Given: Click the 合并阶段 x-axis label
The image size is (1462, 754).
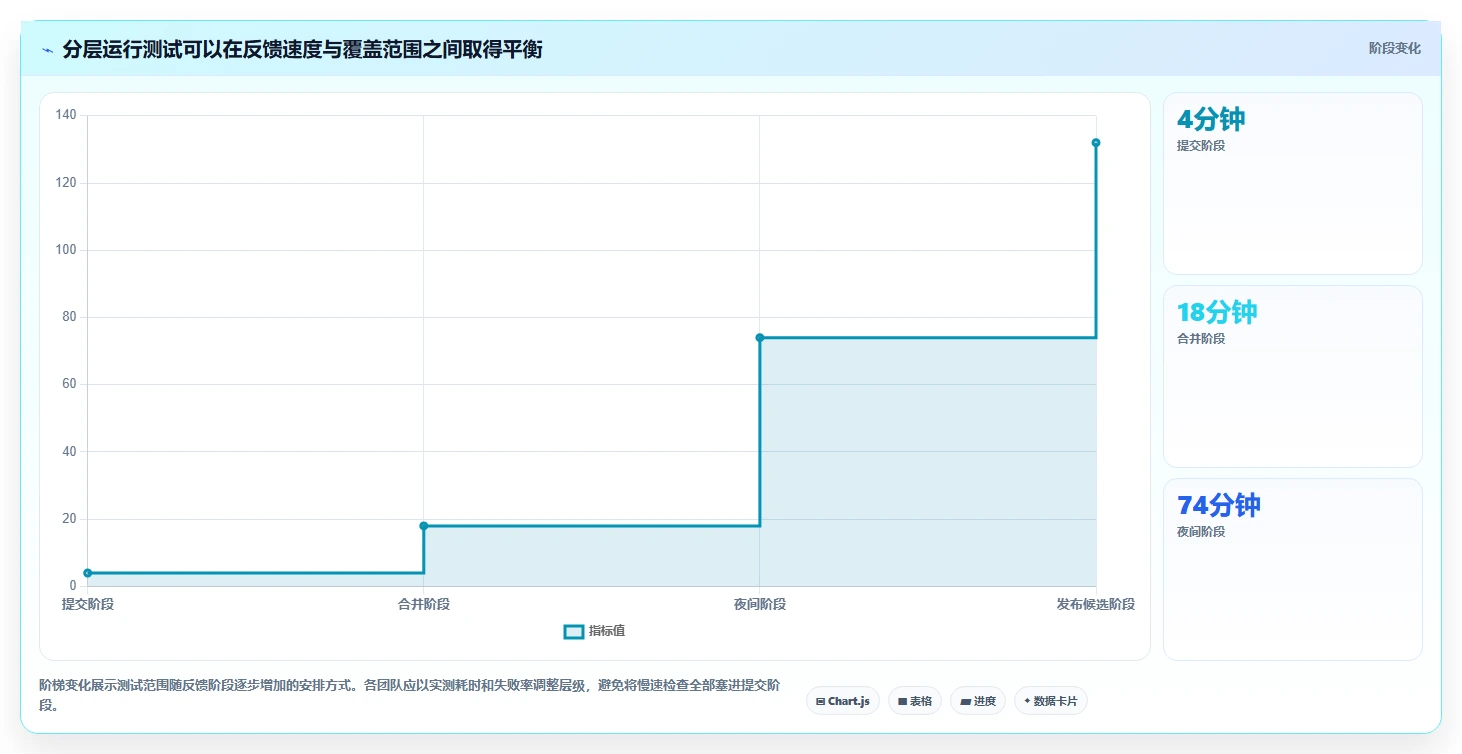Looking at the screenshot, I should tap(424, 604).
